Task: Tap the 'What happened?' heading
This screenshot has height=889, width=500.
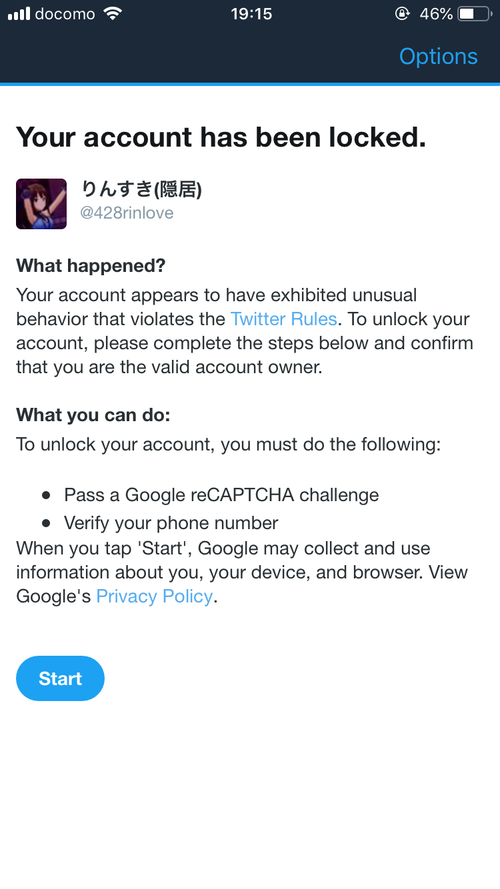Action: pyautogui.click(x=91, y=265)
